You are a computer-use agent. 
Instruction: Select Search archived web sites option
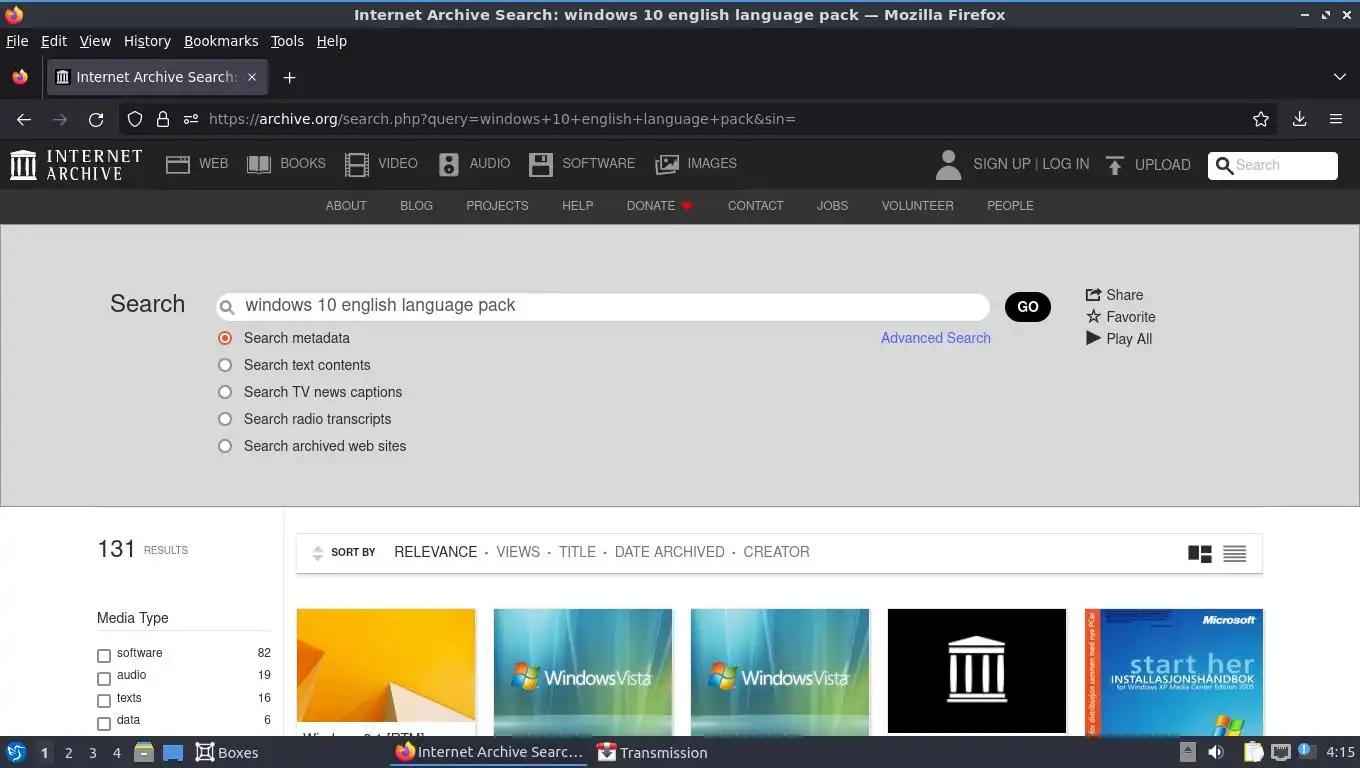click(x=225, y=446)
